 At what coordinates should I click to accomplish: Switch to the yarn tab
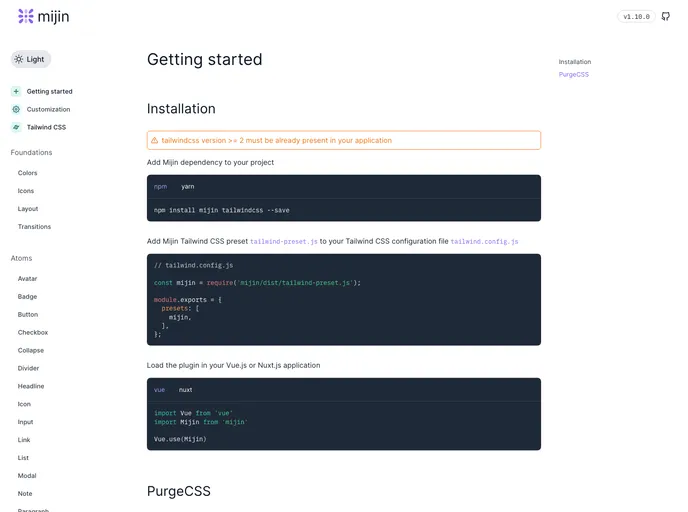coord(188,186)
